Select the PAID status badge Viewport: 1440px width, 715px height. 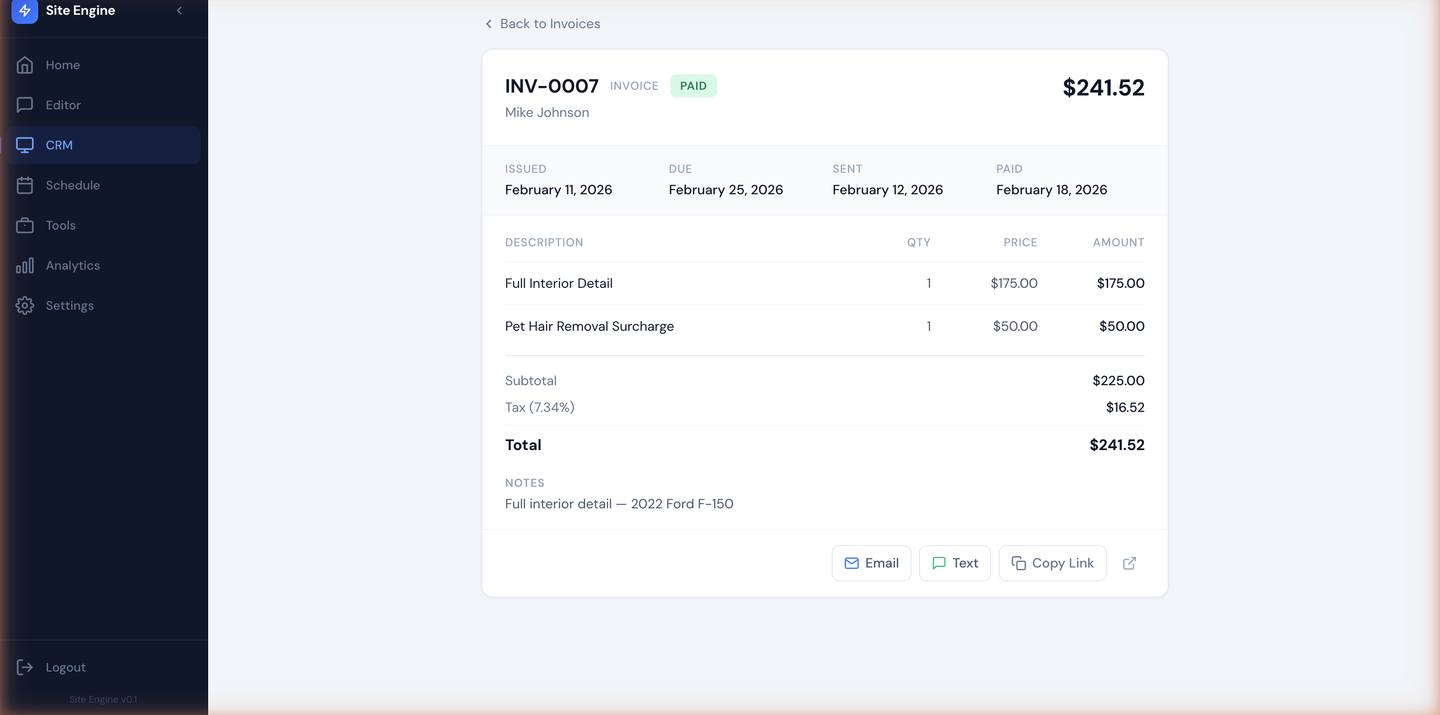693,85
